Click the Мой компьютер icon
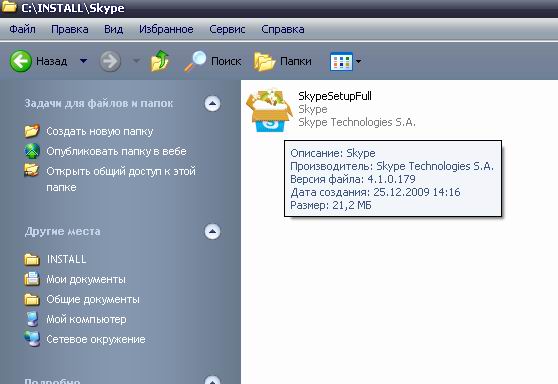 click(32, 319)
